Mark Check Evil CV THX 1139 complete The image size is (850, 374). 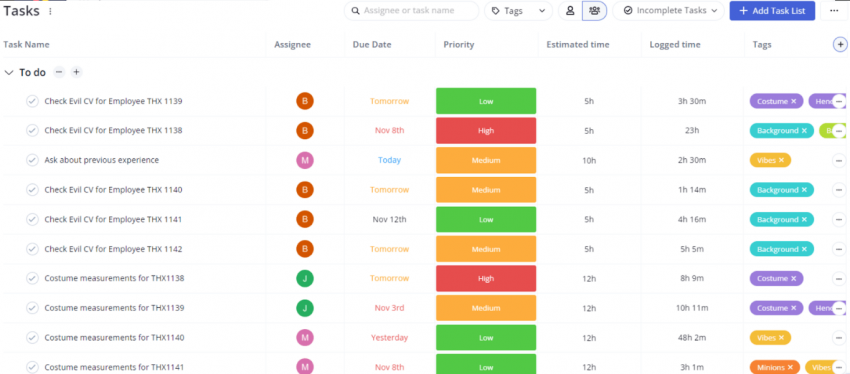[x=33, y=101]
